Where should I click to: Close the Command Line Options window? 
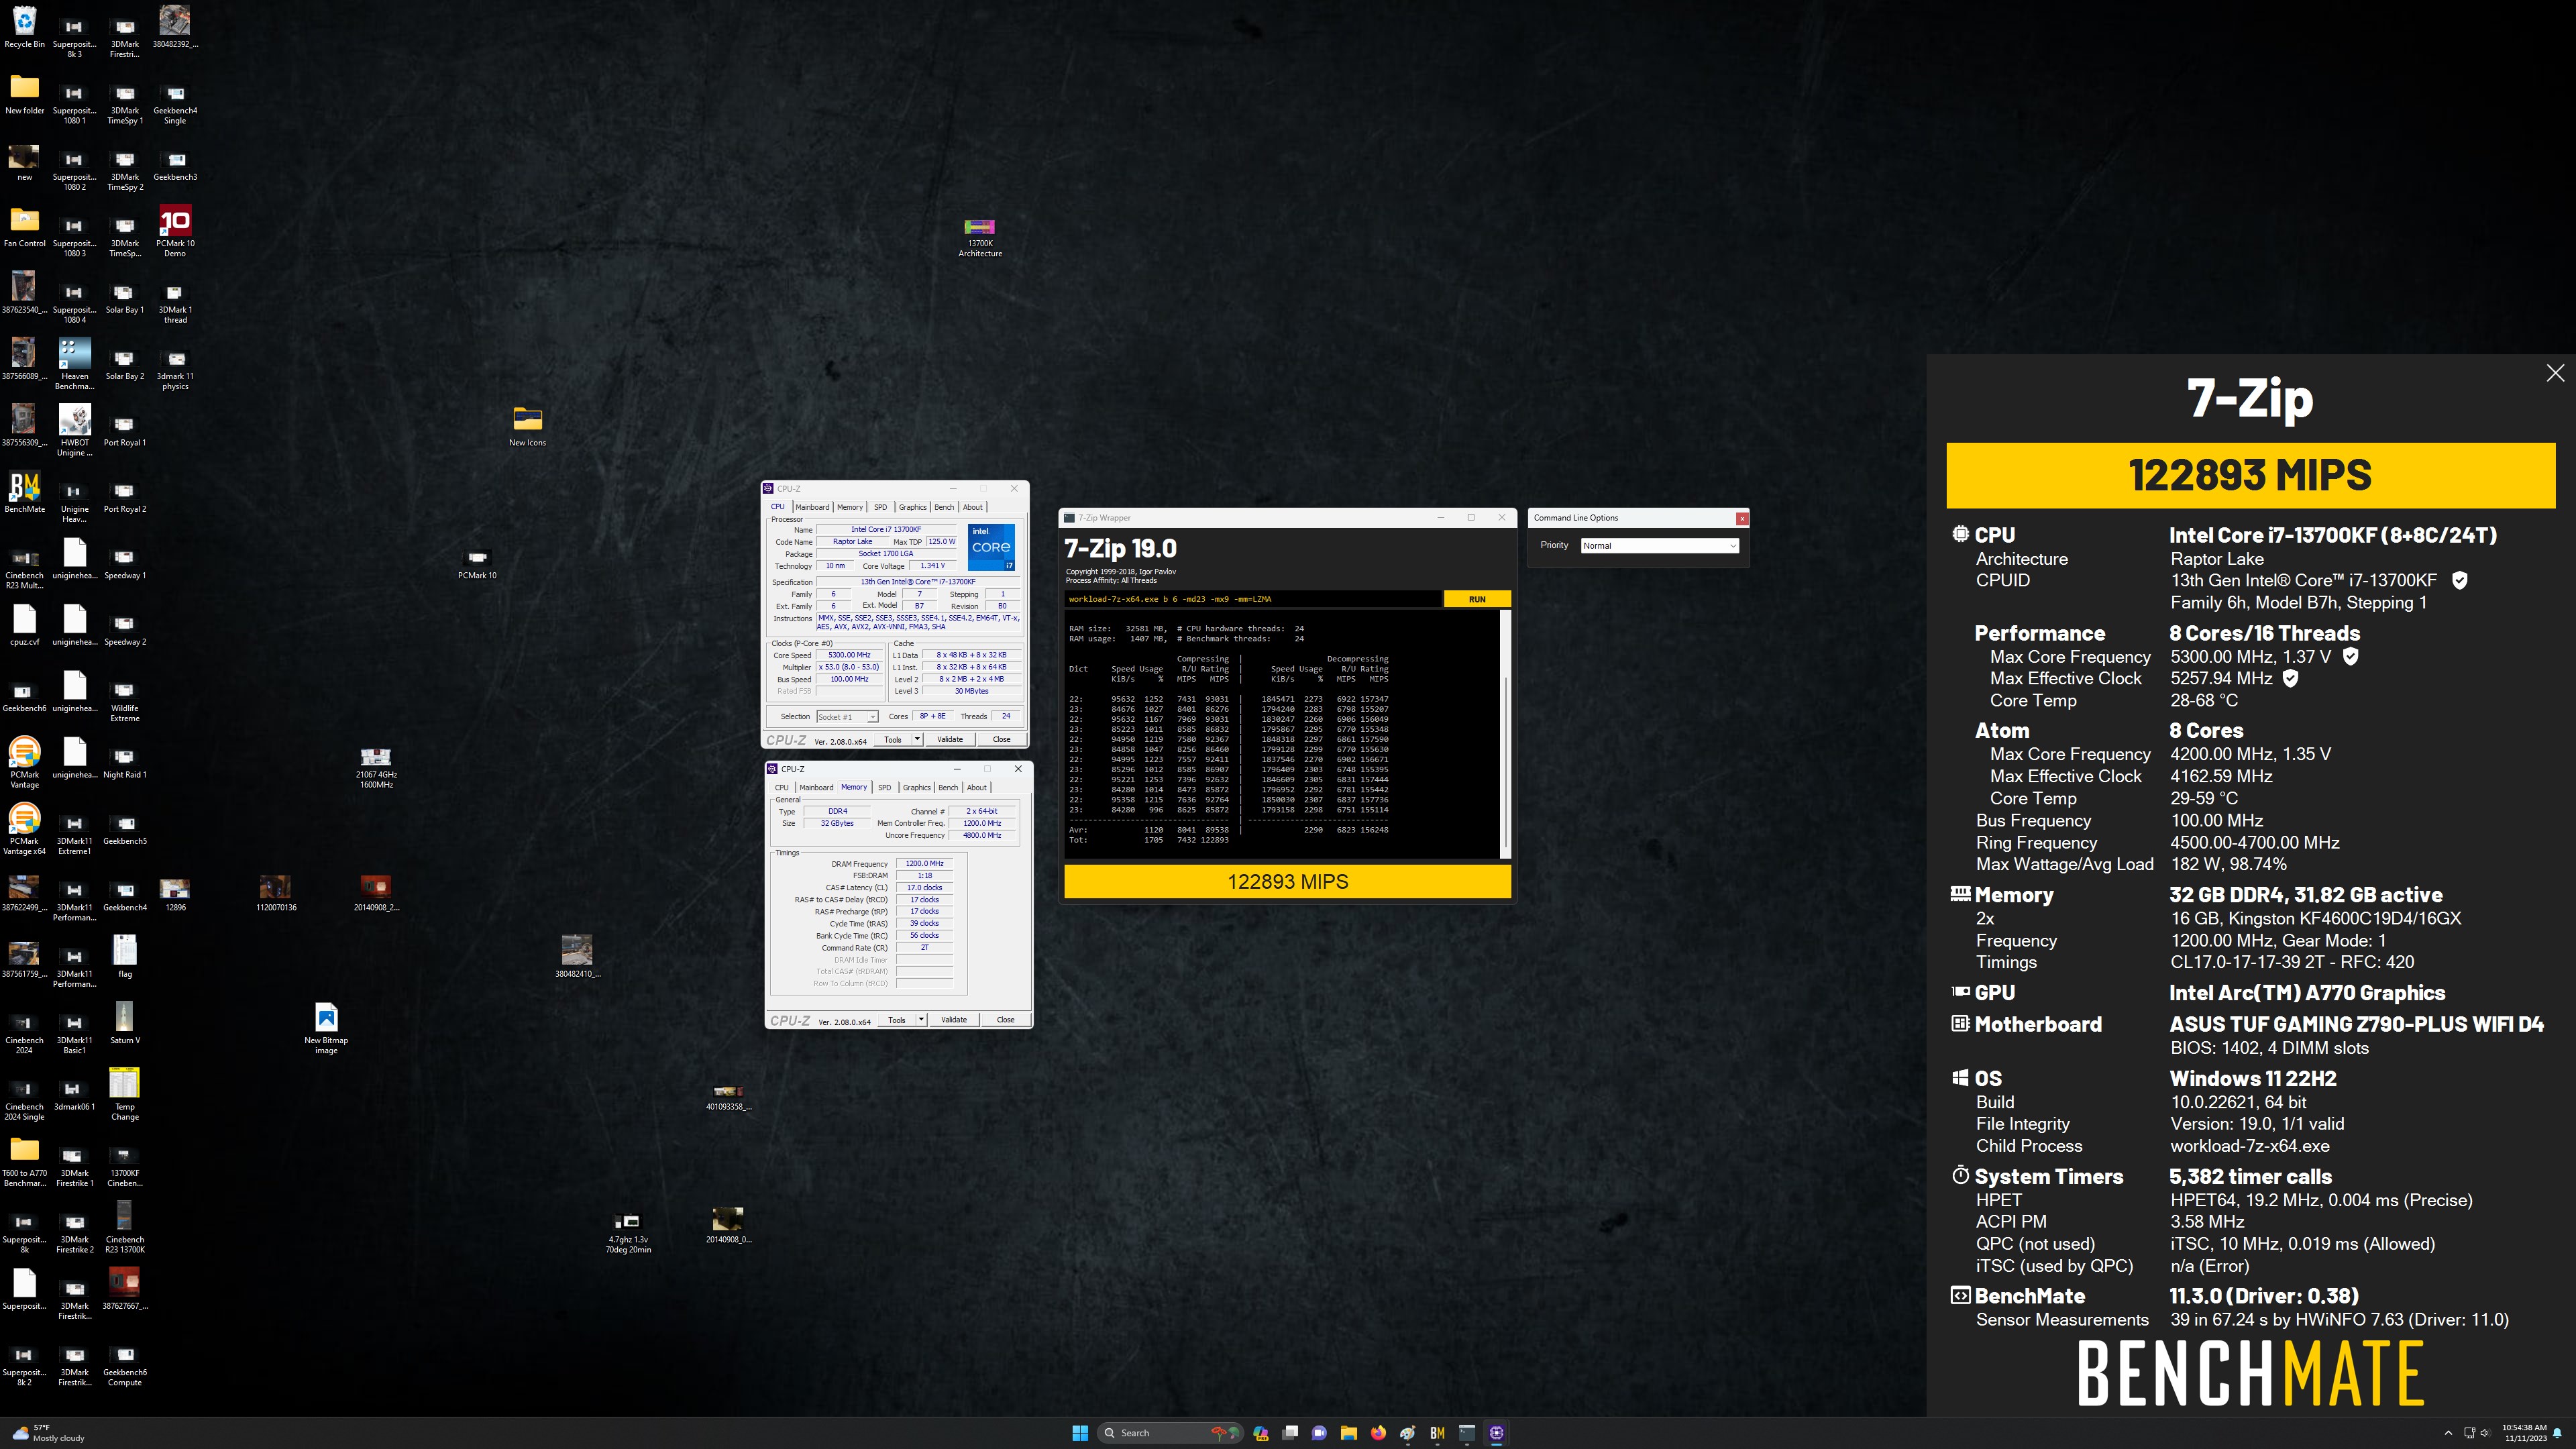[x=1742, y=518]
